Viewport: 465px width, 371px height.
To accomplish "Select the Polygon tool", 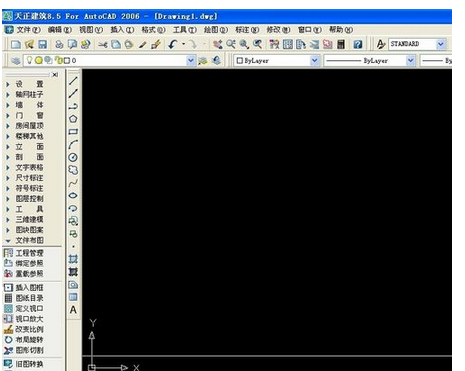I will [73, 119].
